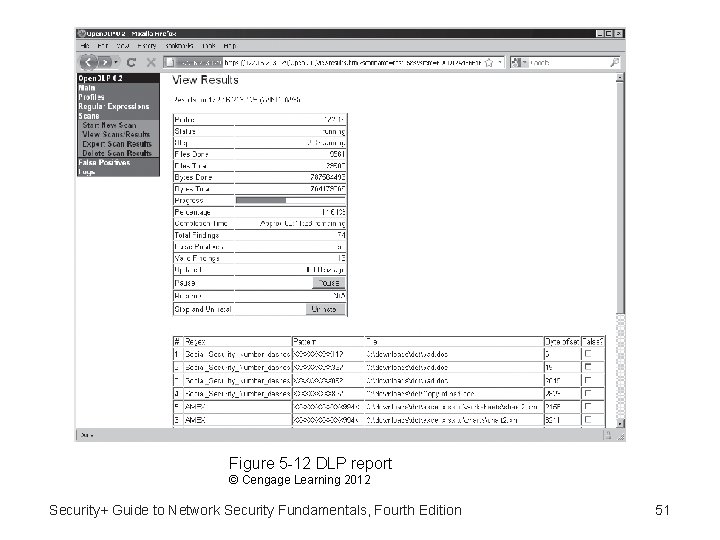Click Export Scan Results link
This screenshot has height=540, width=720.
(117, 144)
